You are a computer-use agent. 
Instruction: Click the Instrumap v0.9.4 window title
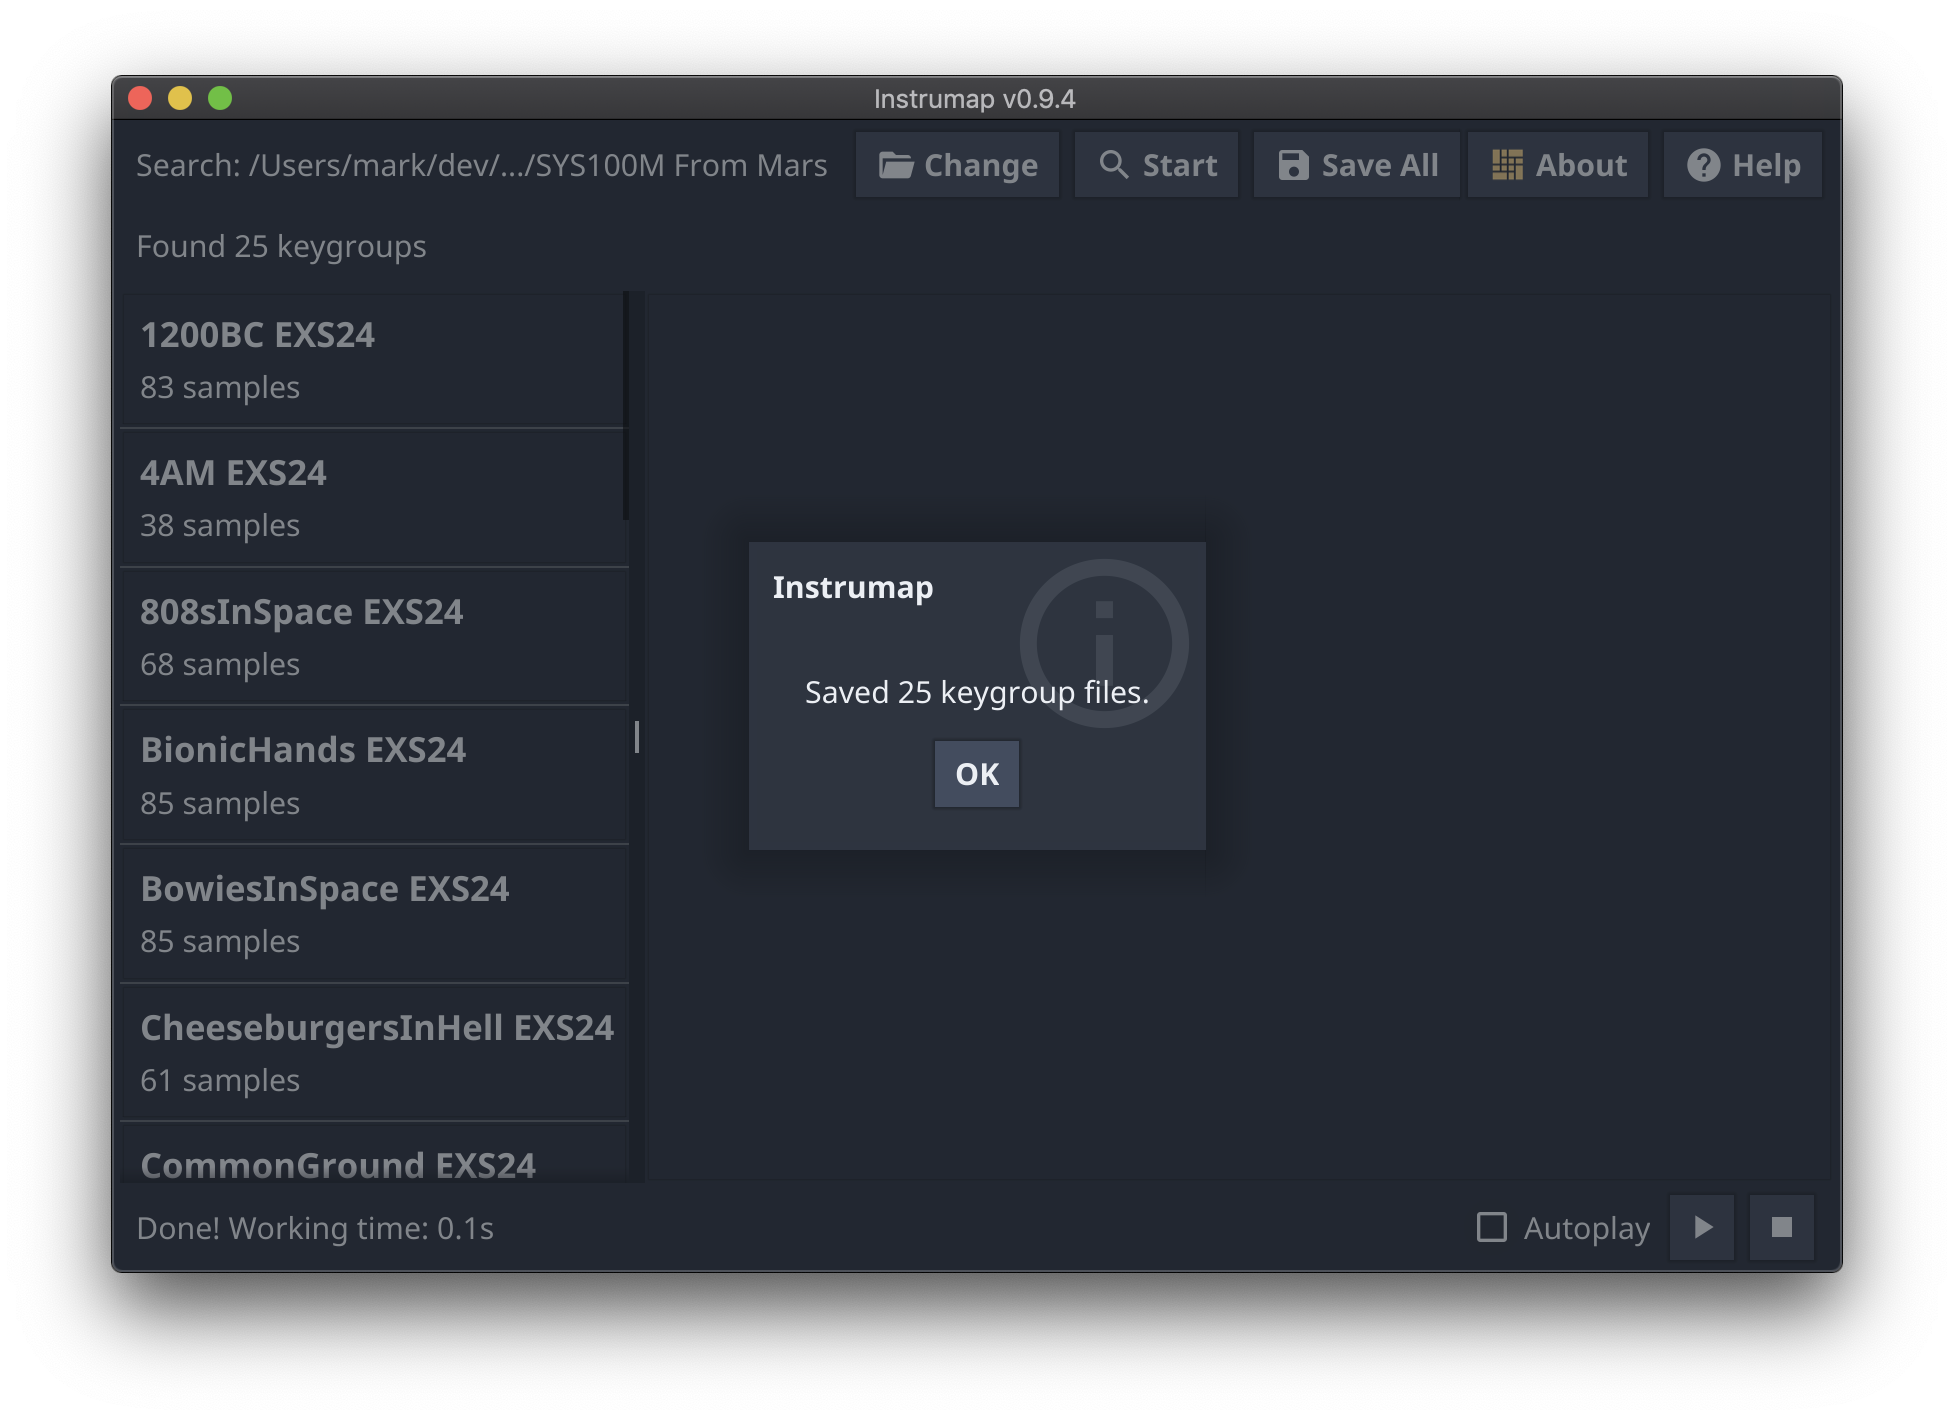tap(975, 99)
